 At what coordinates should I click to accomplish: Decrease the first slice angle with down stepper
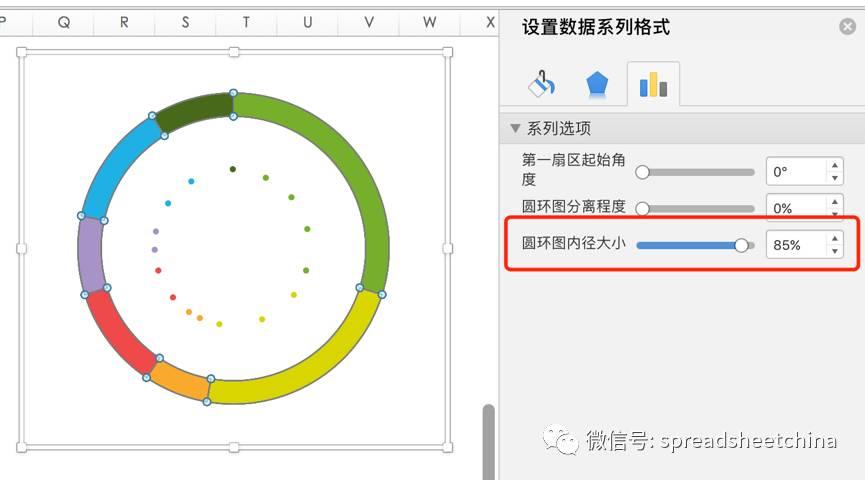click(x=835, y=178)
